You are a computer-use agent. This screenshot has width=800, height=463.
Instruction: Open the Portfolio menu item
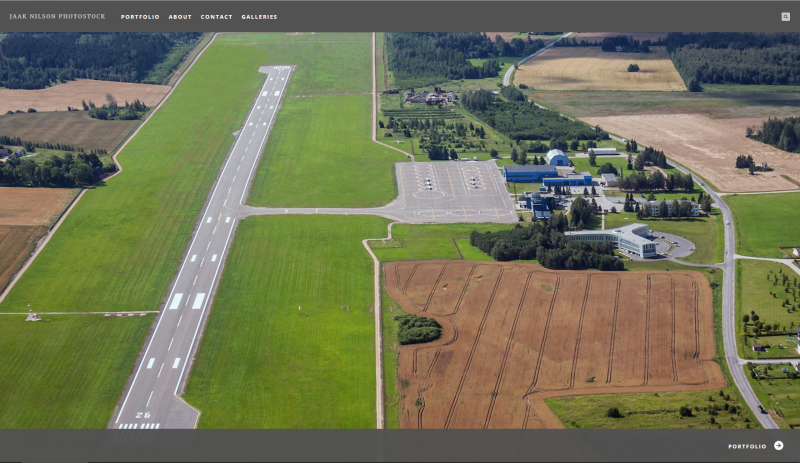[x=140, y=17]
